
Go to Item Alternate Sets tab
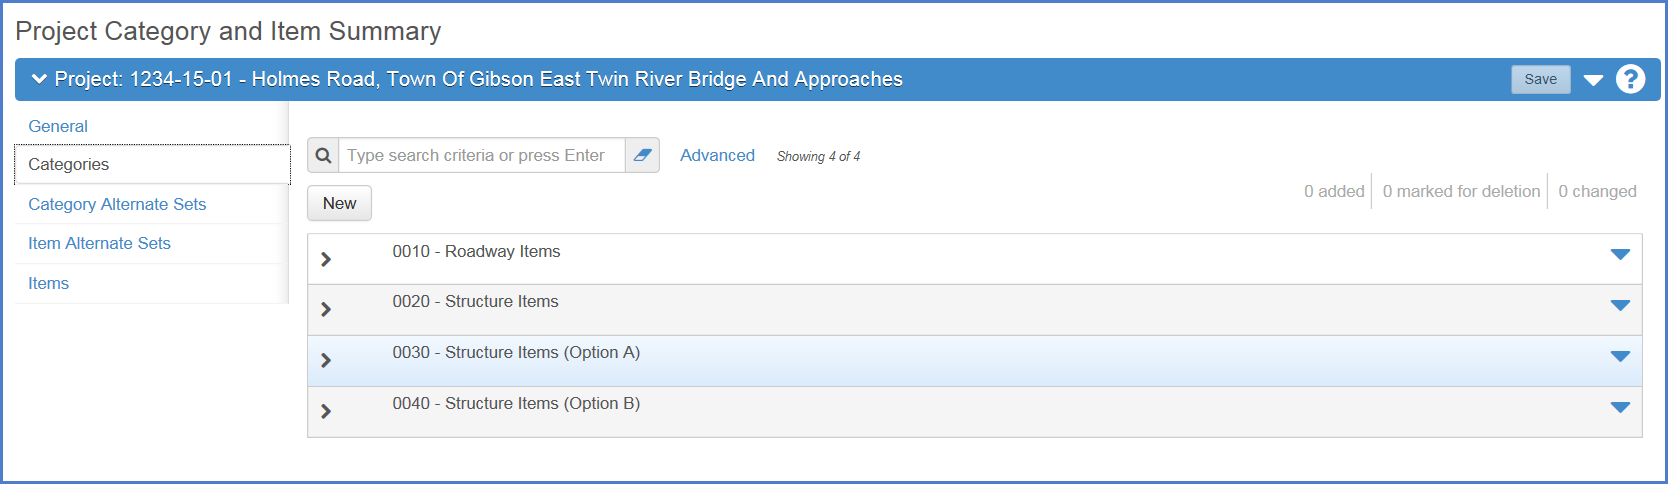click(x=99, y=243)
